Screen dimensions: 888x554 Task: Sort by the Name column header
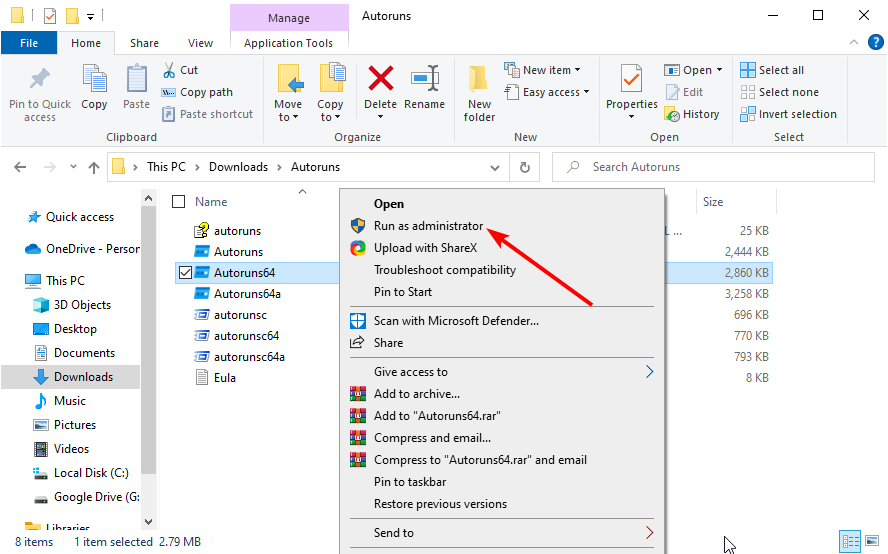click(211, 202)
